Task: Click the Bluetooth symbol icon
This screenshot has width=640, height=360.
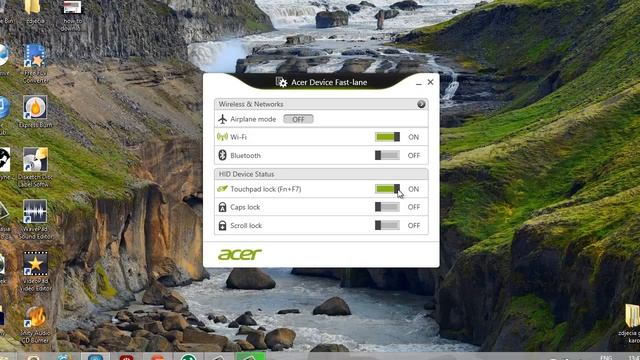Action: [222, 155]
